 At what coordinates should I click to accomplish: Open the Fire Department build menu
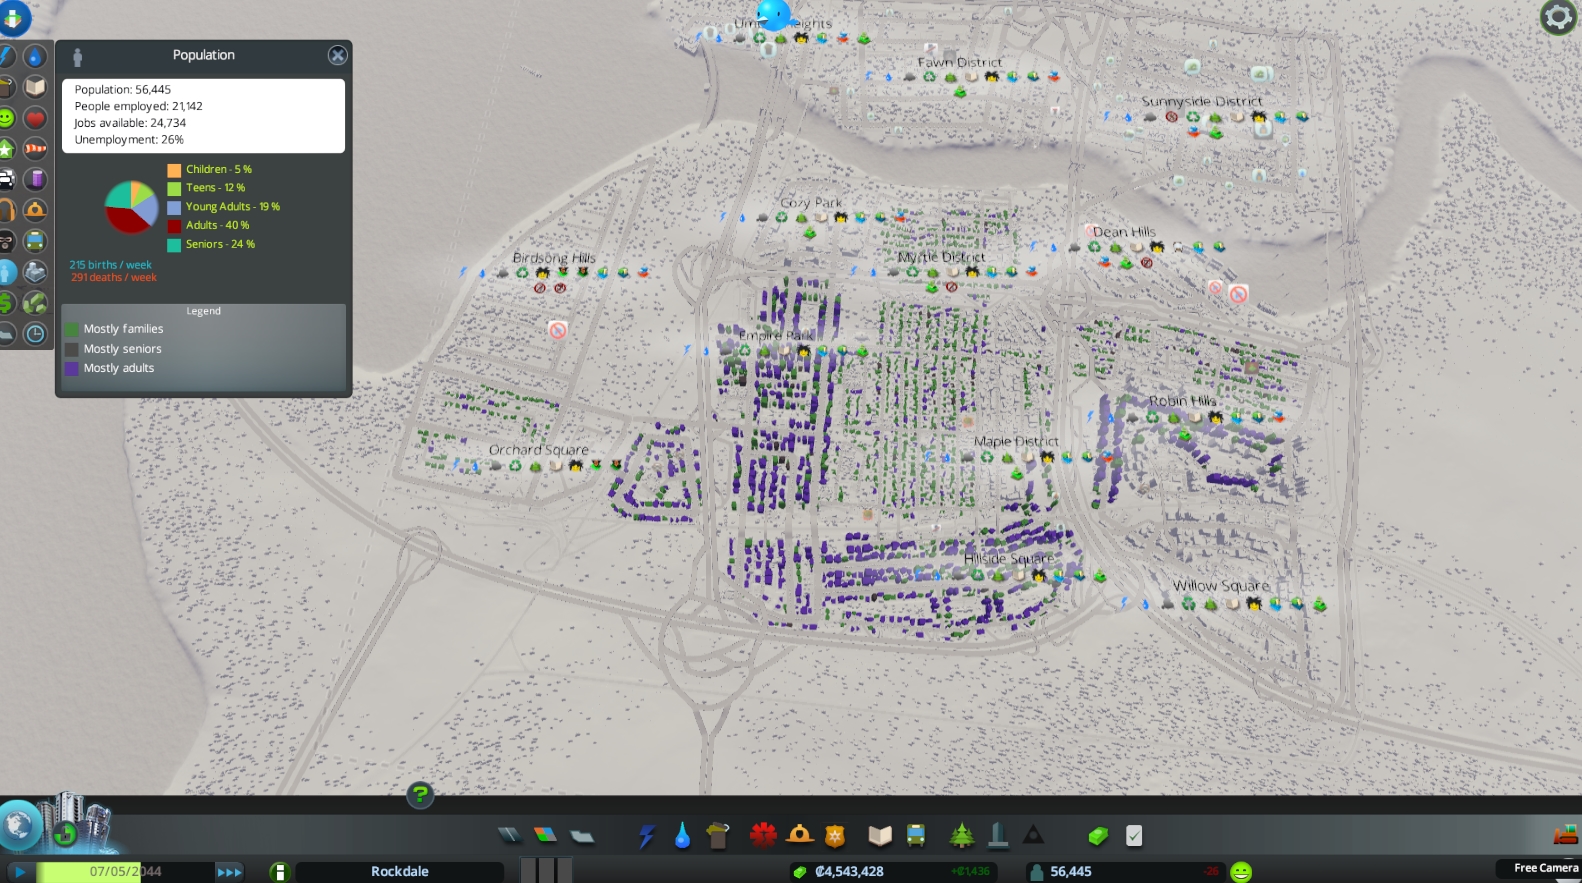pos(799,835)
